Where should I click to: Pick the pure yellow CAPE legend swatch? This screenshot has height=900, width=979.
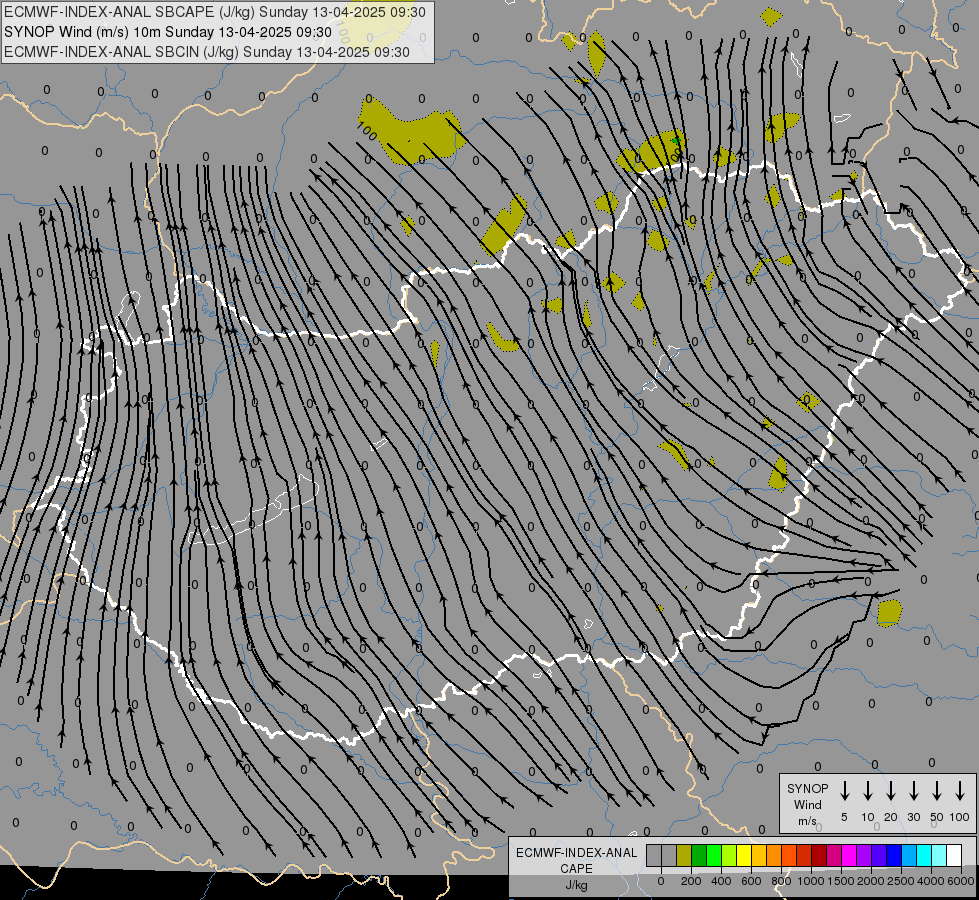(x=744, y=855)
